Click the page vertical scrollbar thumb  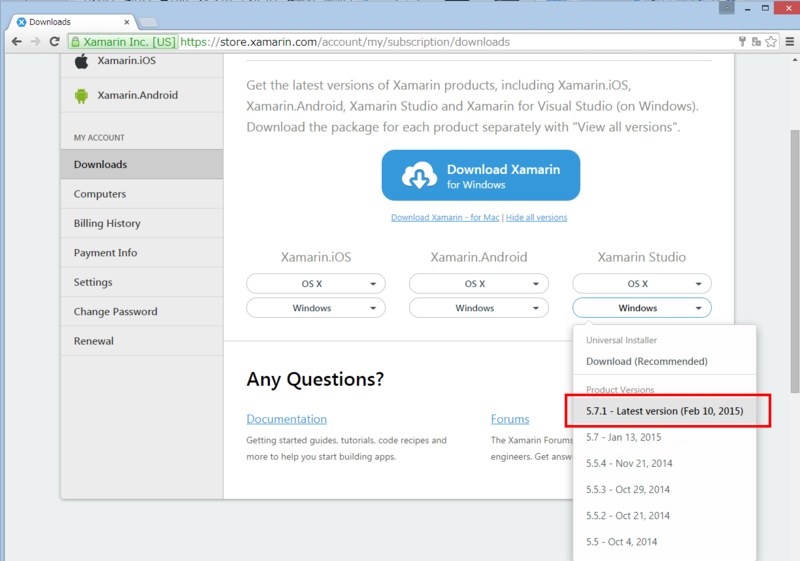tap(794, 261)
